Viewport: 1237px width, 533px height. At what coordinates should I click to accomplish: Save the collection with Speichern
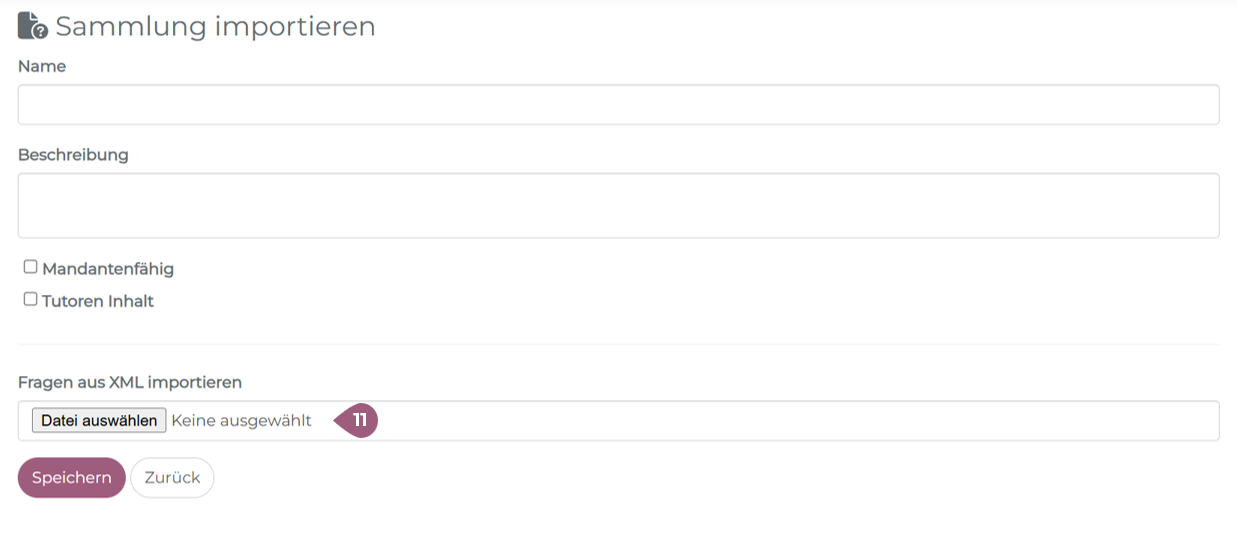tap(71, 478)
